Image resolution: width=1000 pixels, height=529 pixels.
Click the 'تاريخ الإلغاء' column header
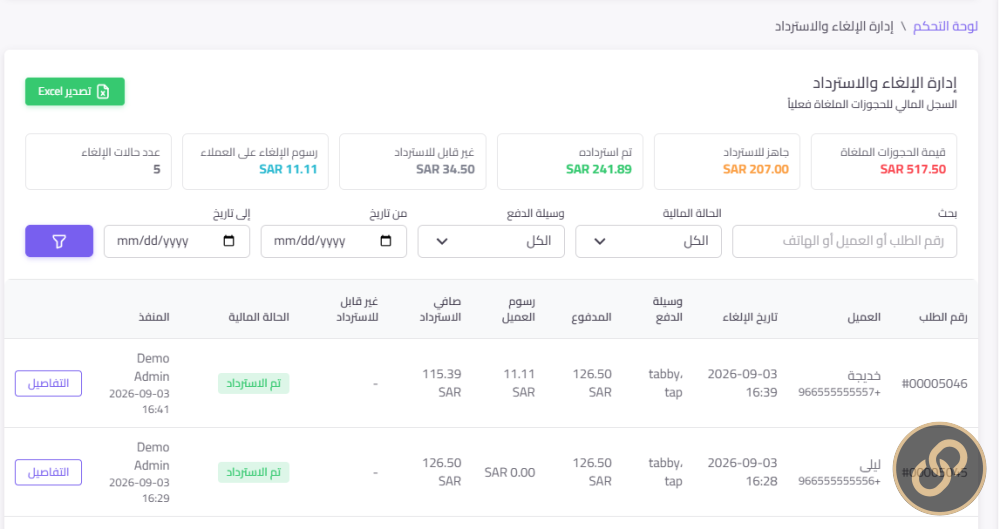(x=750, y=317)
